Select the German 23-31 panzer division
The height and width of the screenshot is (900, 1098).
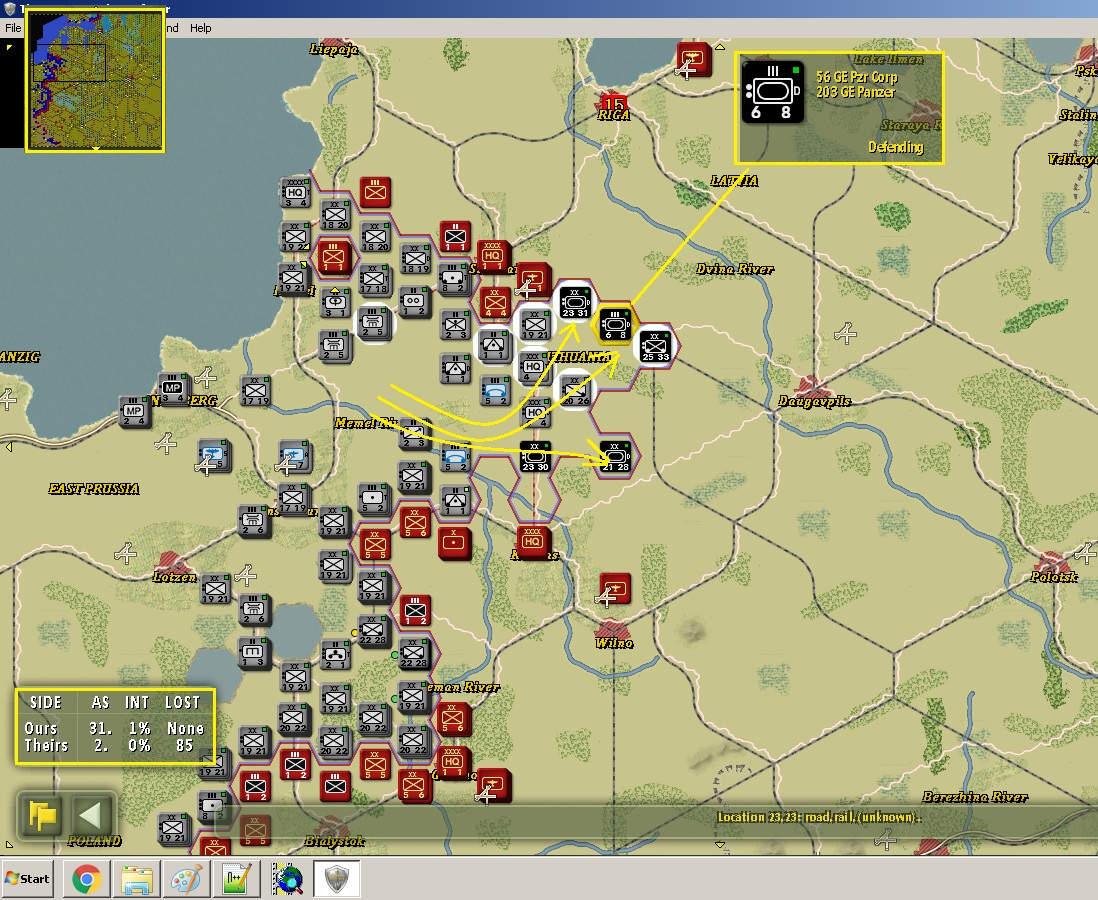[x=575, y=303]
